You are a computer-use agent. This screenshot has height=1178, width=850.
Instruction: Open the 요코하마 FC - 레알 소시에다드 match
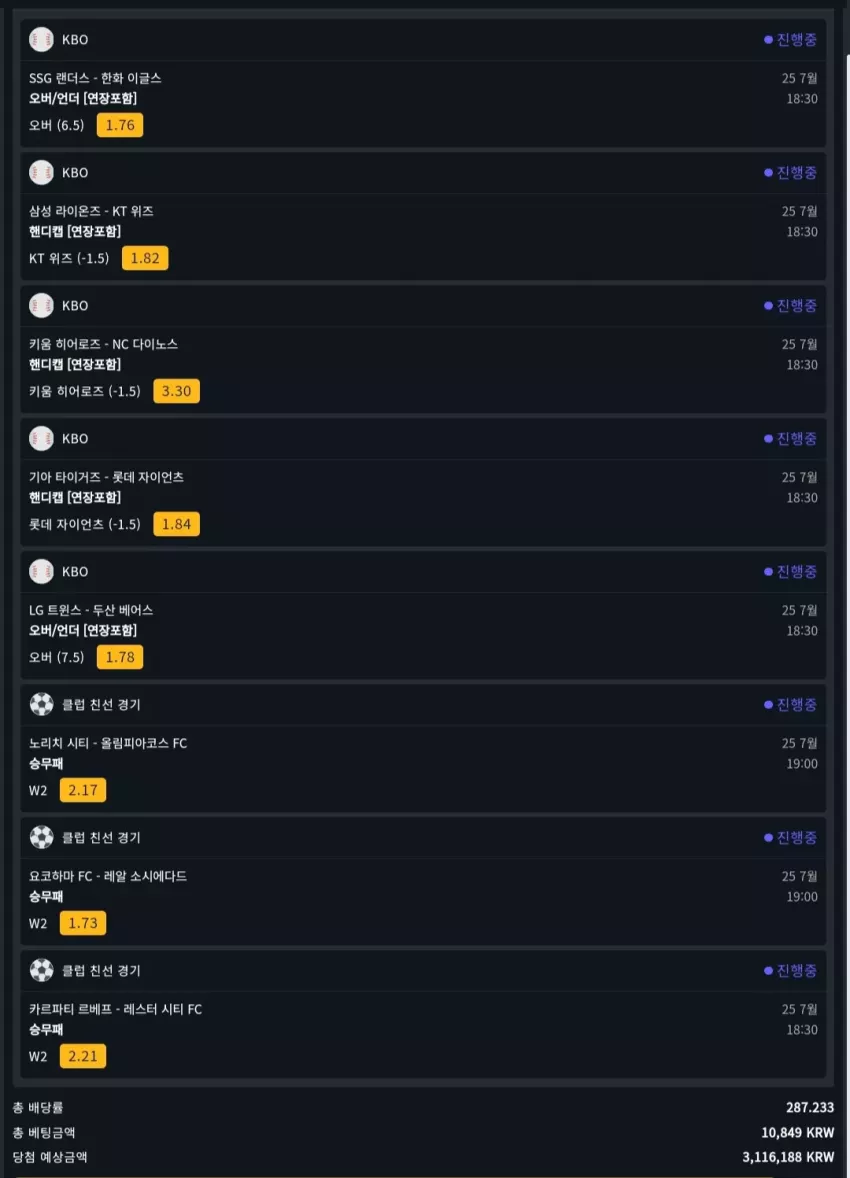(x=107, y=876)
